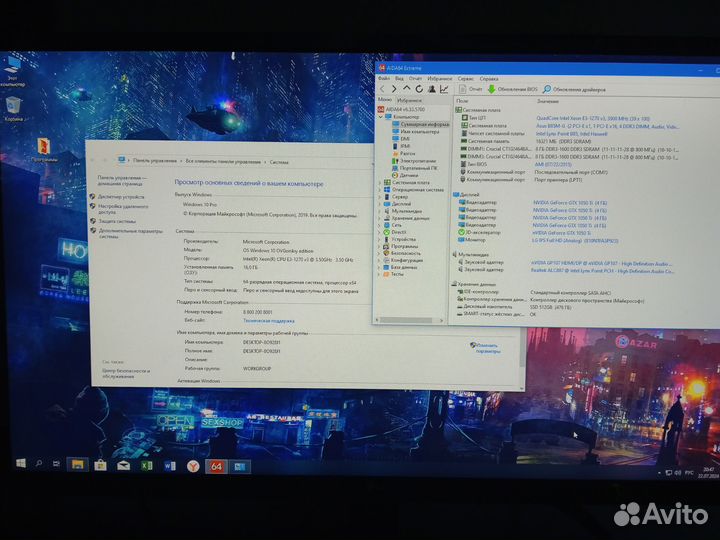Image resolution: width=720 pixels, height=540 pixels.
Task: Select Портативный ПК tree item
Action: [x=415, y=168]
